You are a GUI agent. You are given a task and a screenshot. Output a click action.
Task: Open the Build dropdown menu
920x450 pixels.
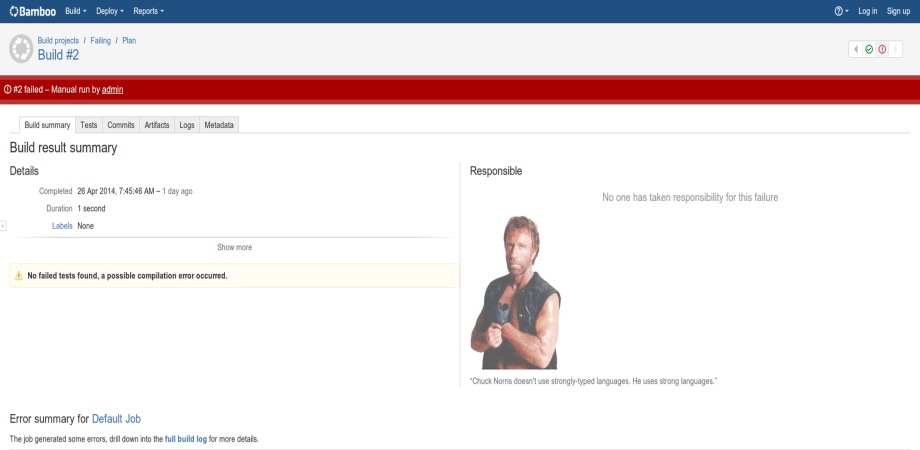pos(75,11)
